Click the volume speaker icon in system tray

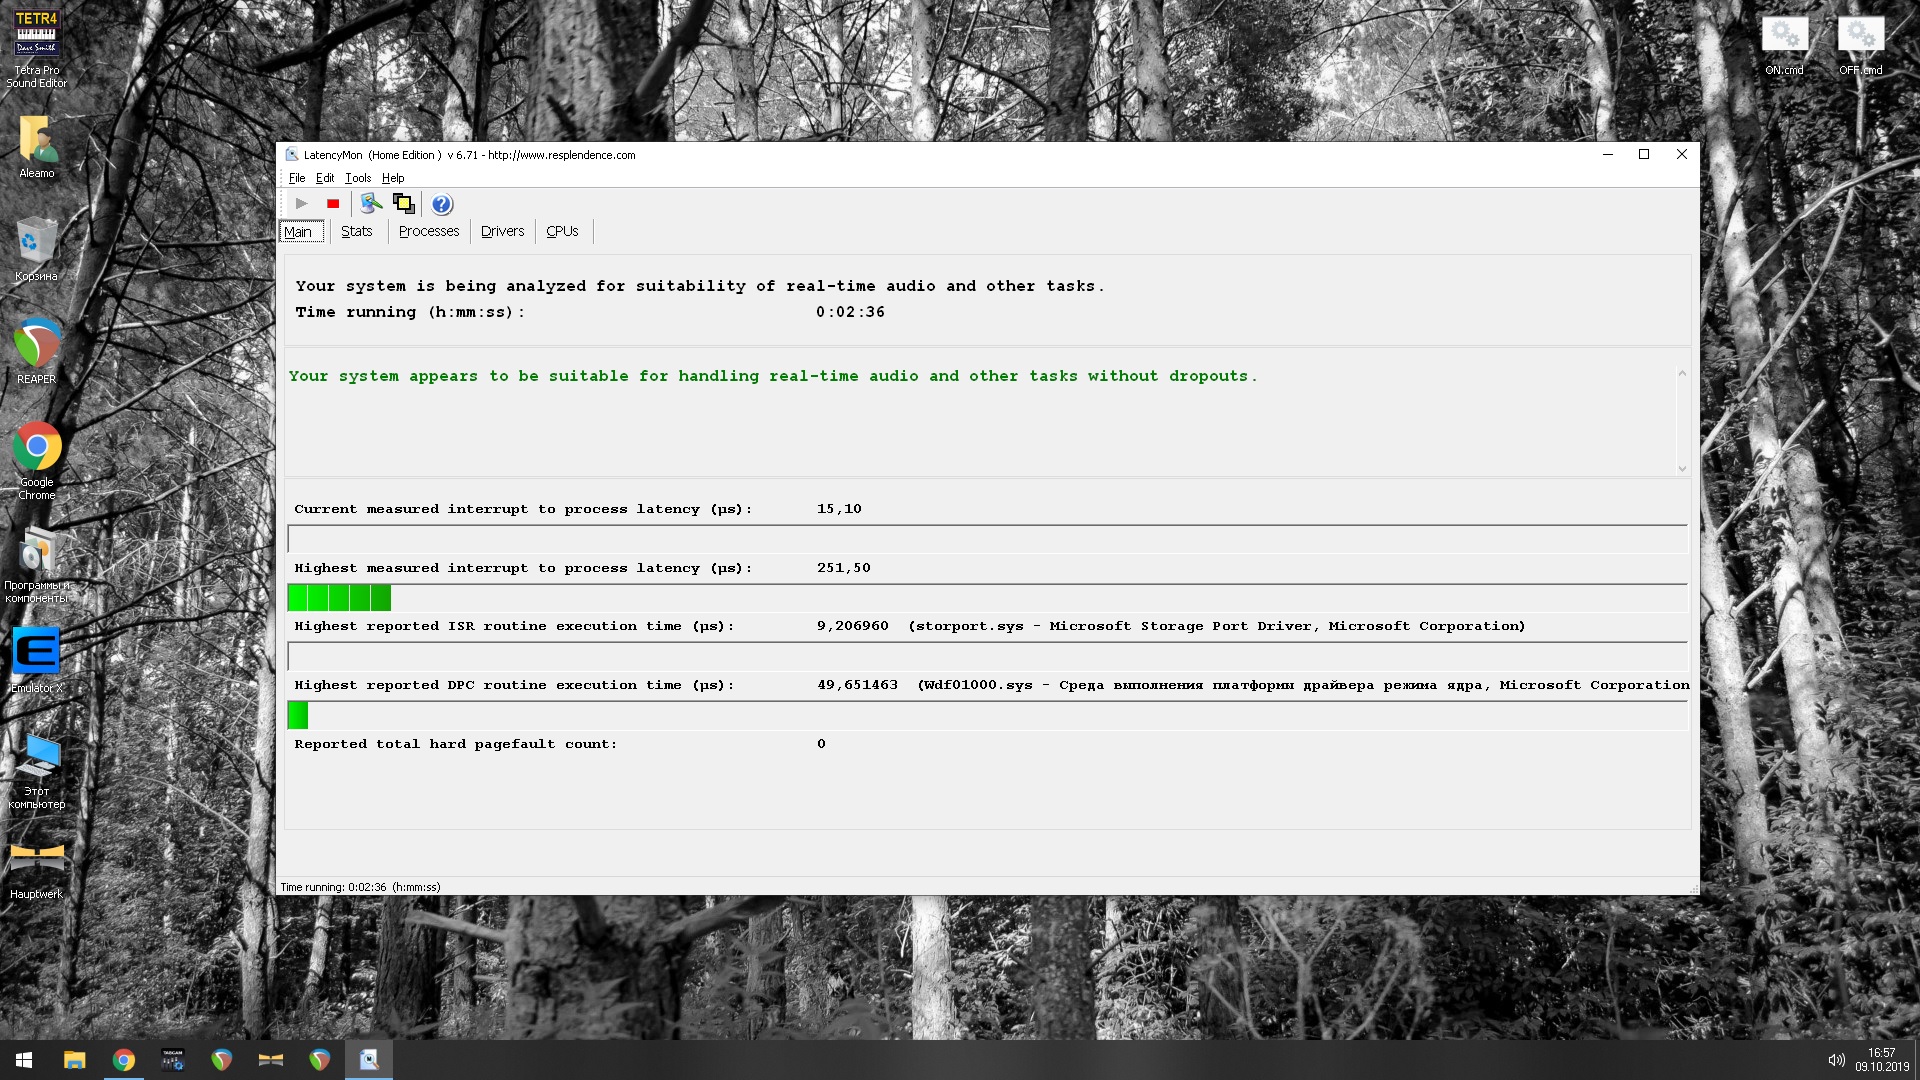click(x=1836, y=1060)
